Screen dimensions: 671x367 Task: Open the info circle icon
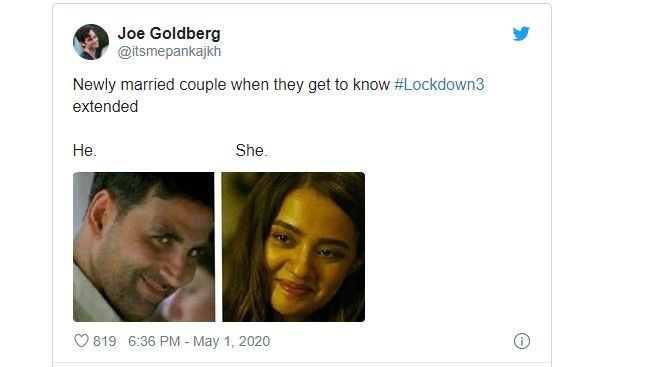click(x=522, y=341)
